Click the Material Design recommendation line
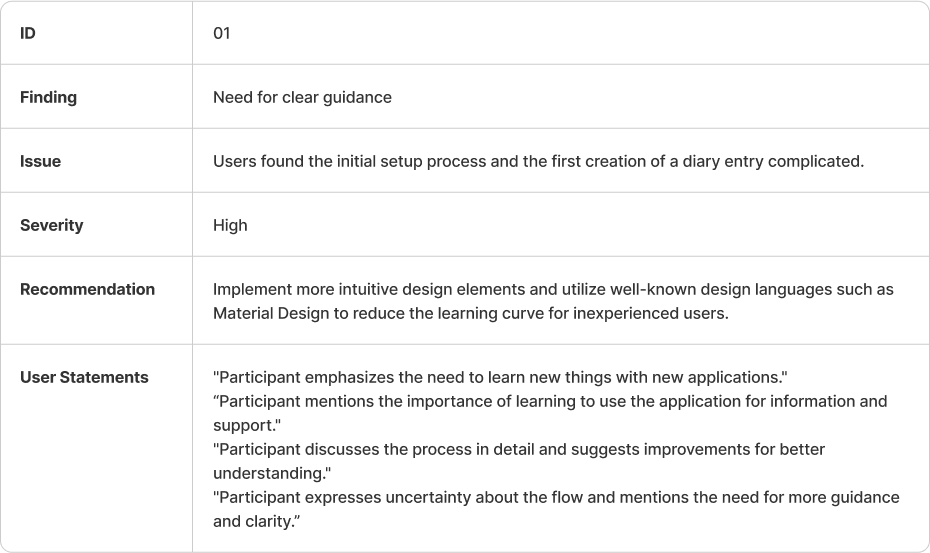Viewport: 930px width, 553px height. [471, 313]
